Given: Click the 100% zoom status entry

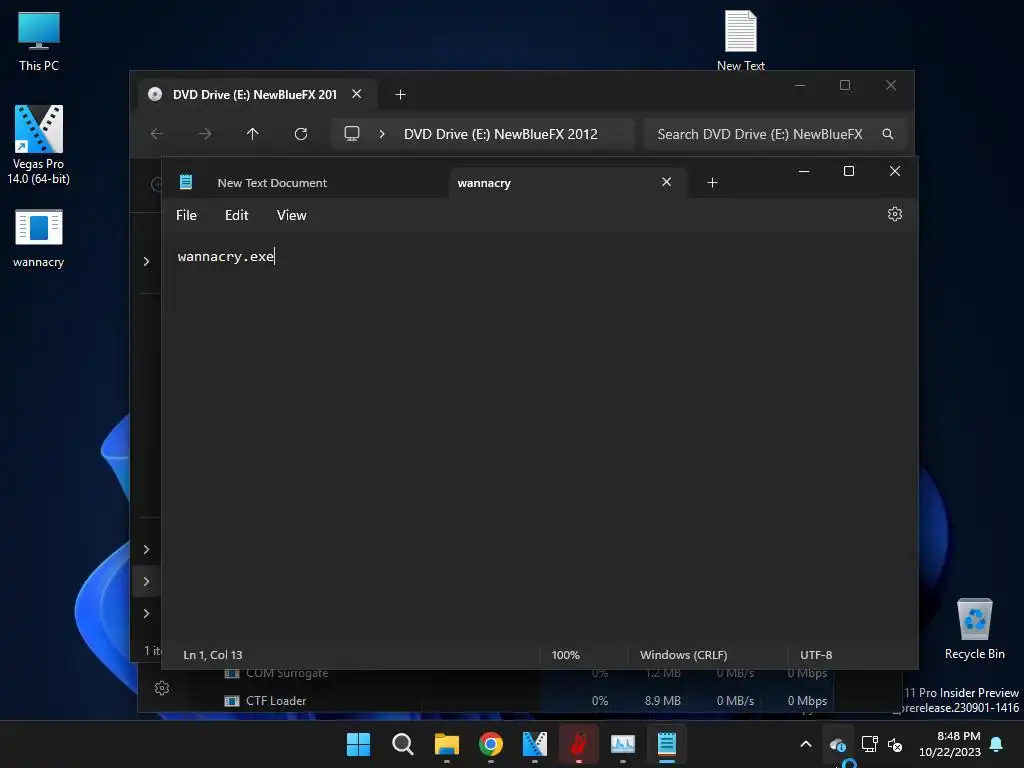Looking at the screenshot, I should 566,655.
